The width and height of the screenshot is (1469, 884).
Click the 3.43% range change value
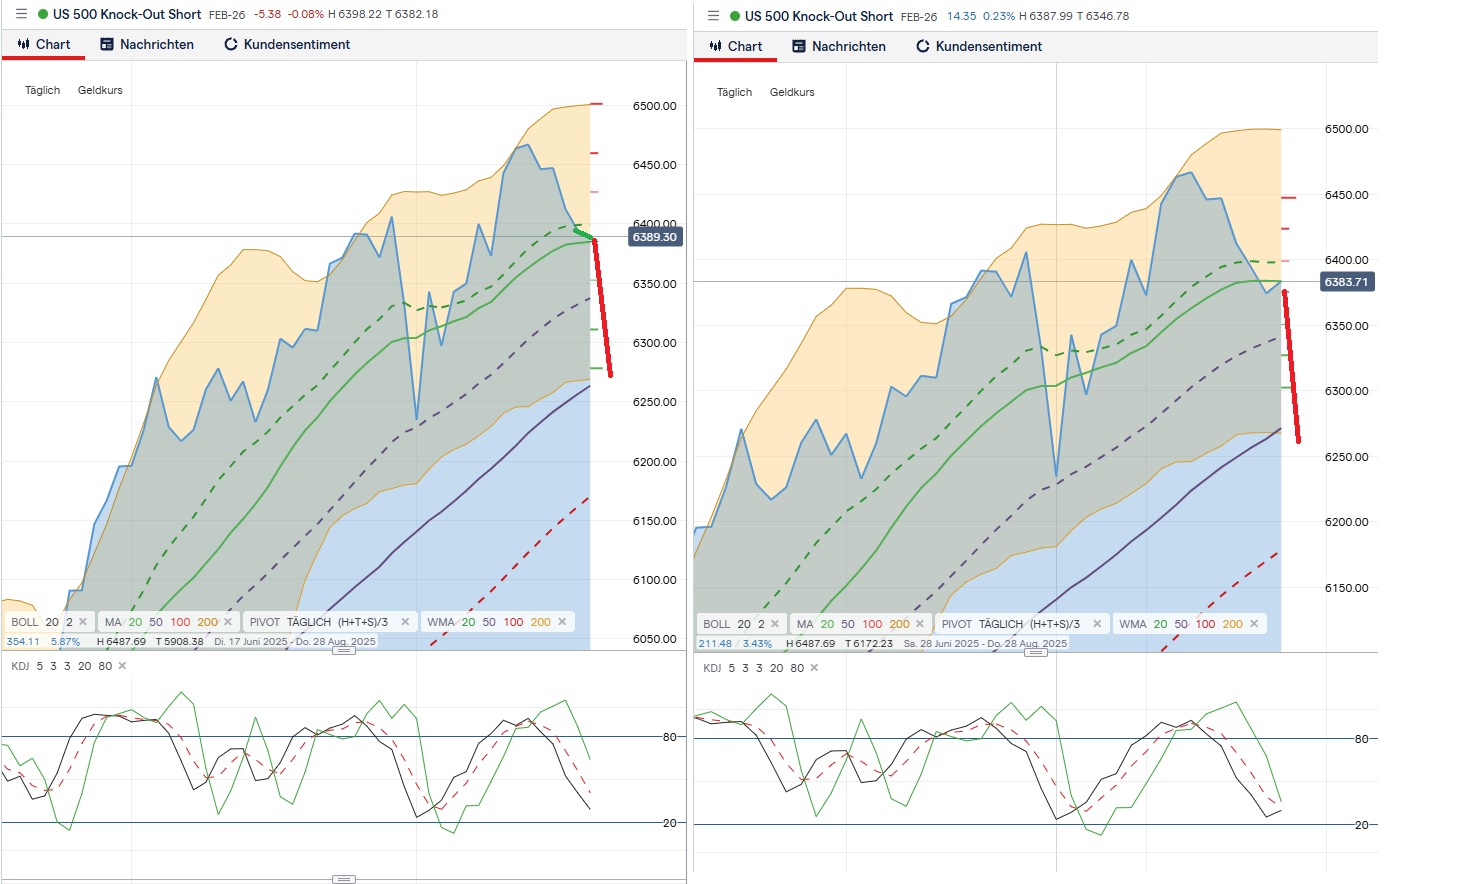pyautogui.click(x=757, y=644)
